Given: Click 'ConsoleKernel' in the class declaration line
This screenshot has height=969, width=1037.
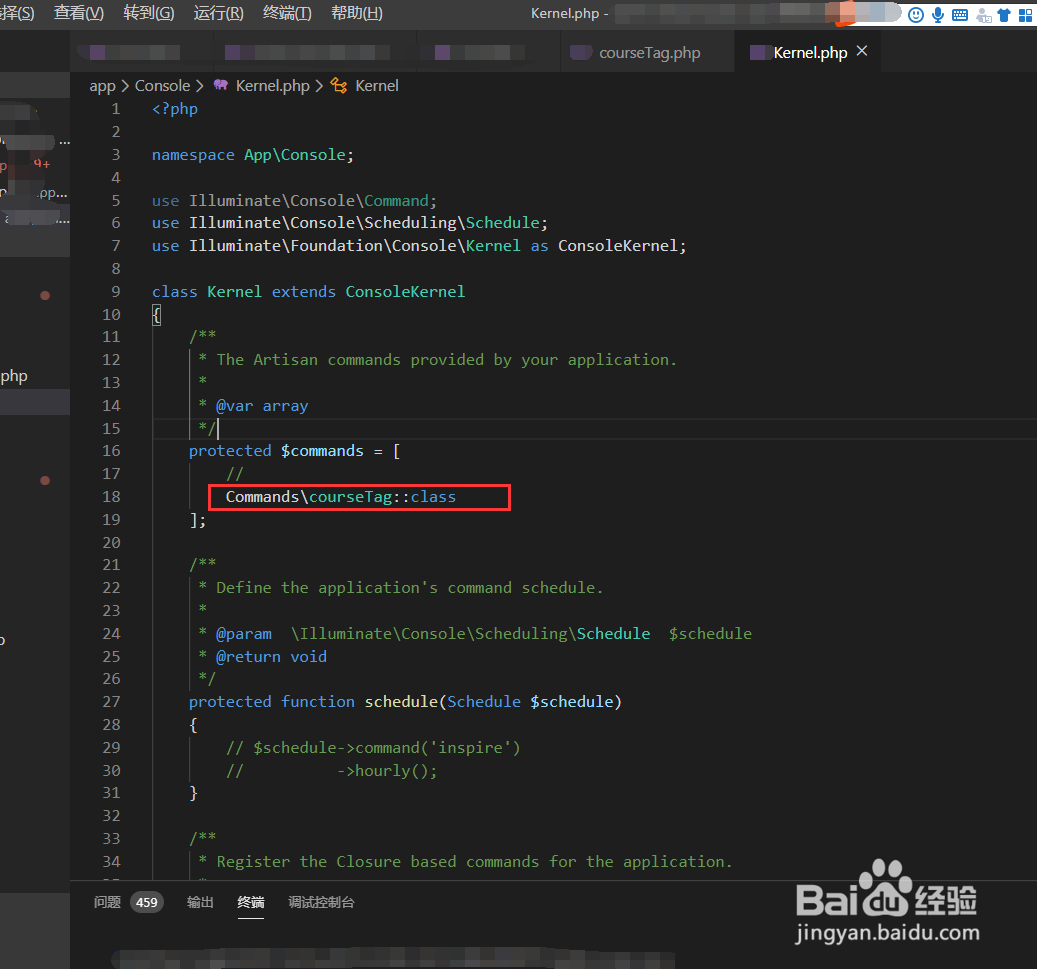Looking at the screenshot, I should click(405, 292).
